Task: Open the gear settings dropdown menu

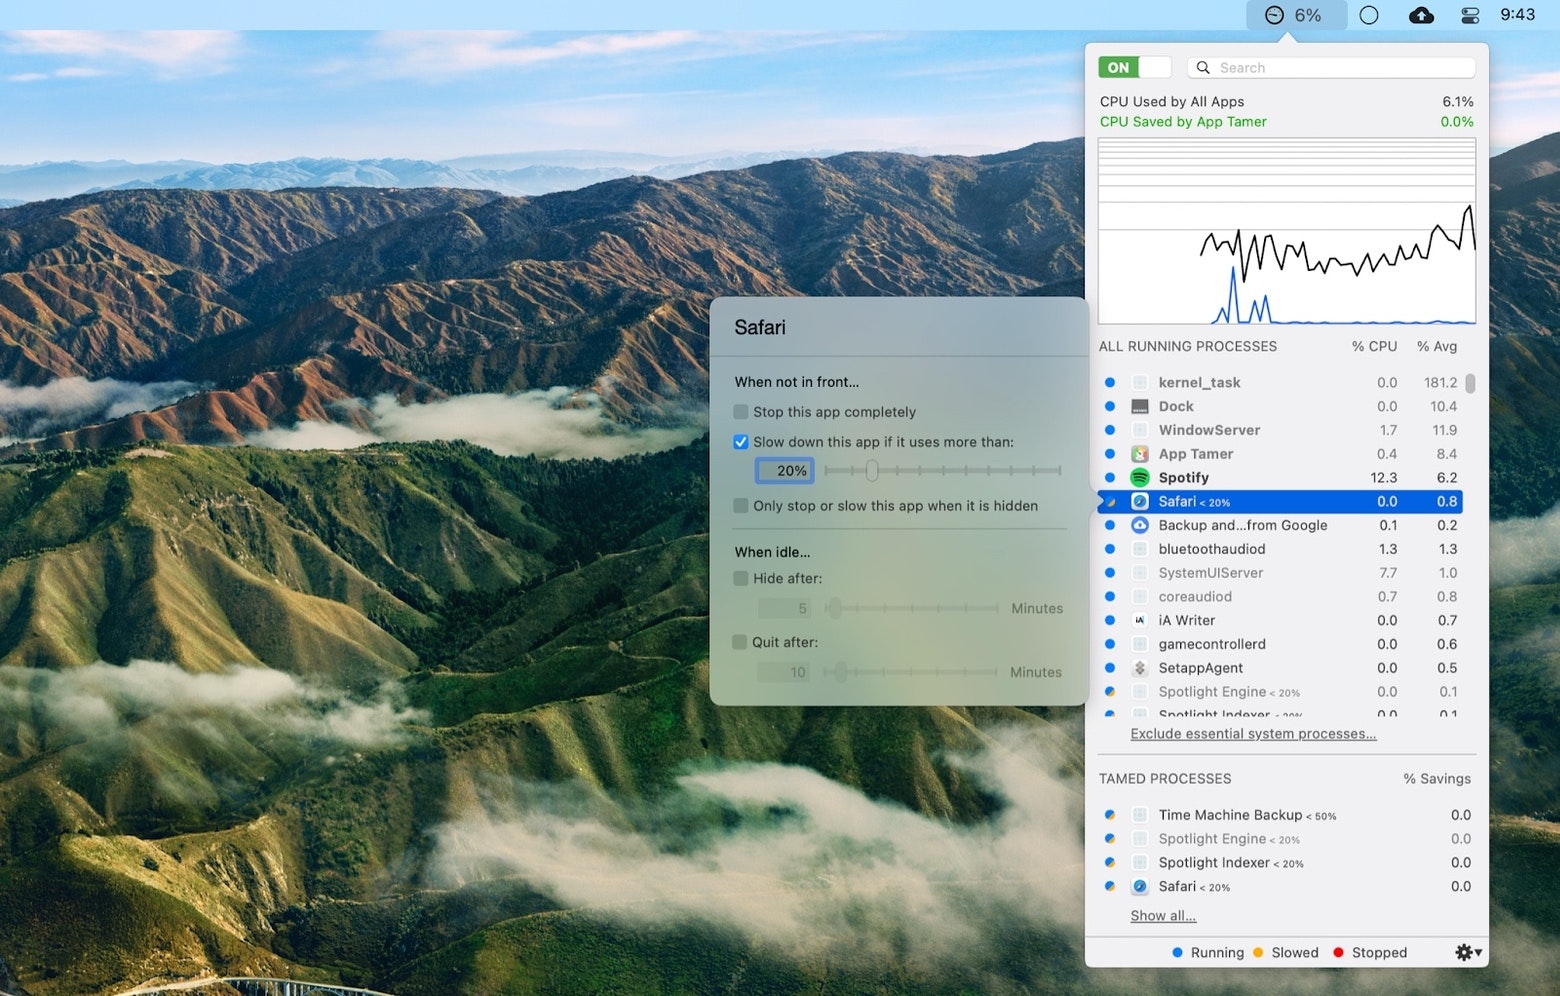Action: pos(1468,952)
